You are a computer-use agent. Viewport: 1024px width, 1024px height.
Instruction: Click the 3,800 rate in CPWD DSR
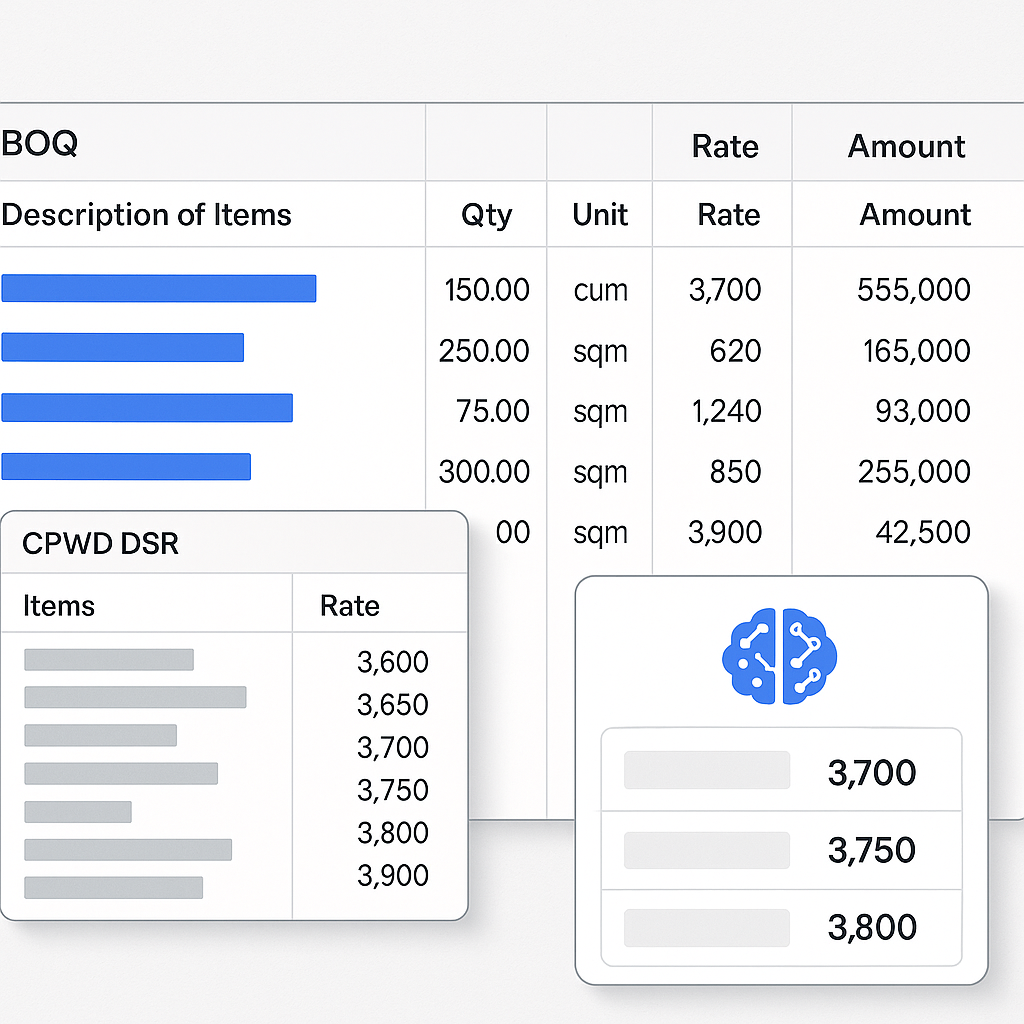[392, 833]
